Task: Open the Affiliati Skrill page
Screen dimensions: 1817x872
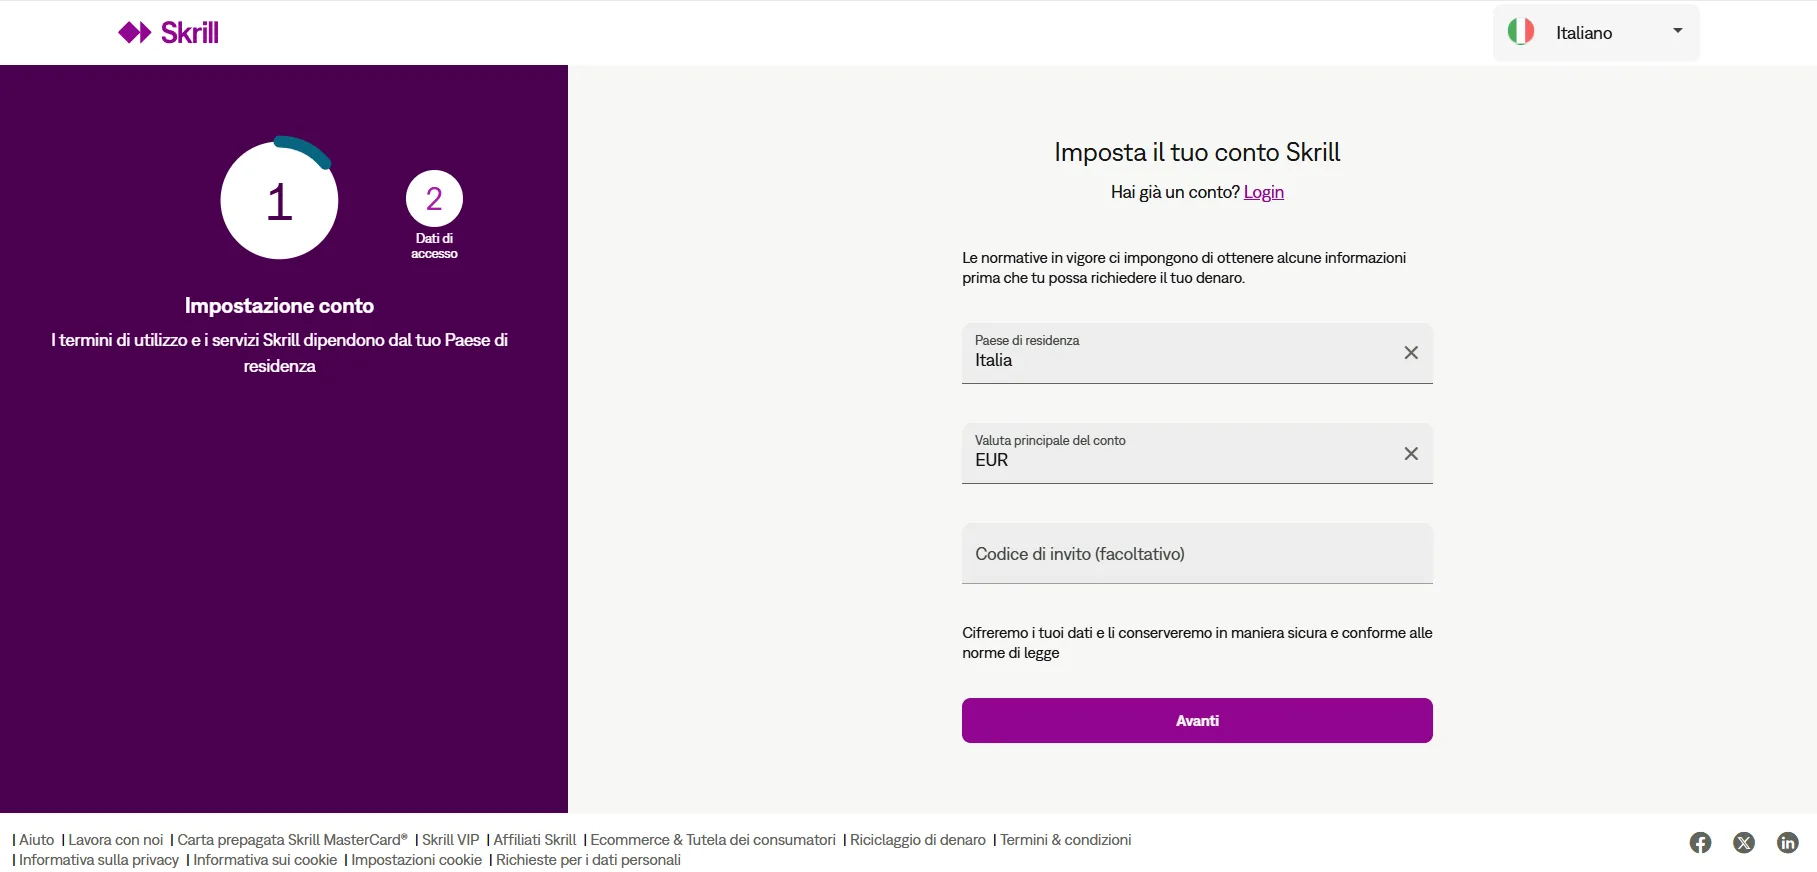Action: click(535, 839)
